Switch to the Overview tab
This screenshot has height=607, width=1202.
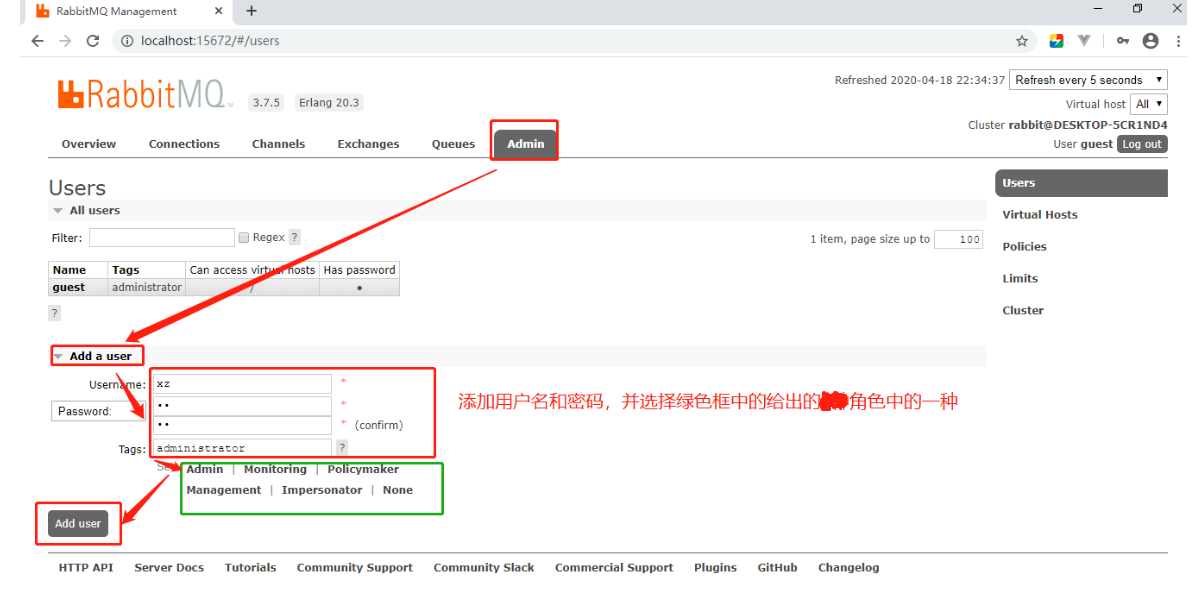pyautogui.click(x=89, y=144)
